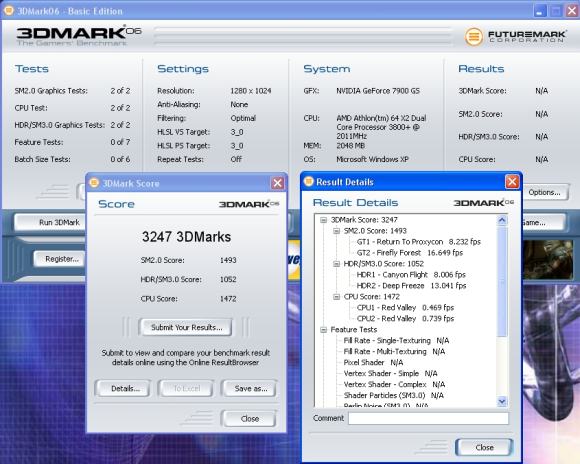
Task: Click Close in the 3DMark Score dialog
Action: (249, 418)
